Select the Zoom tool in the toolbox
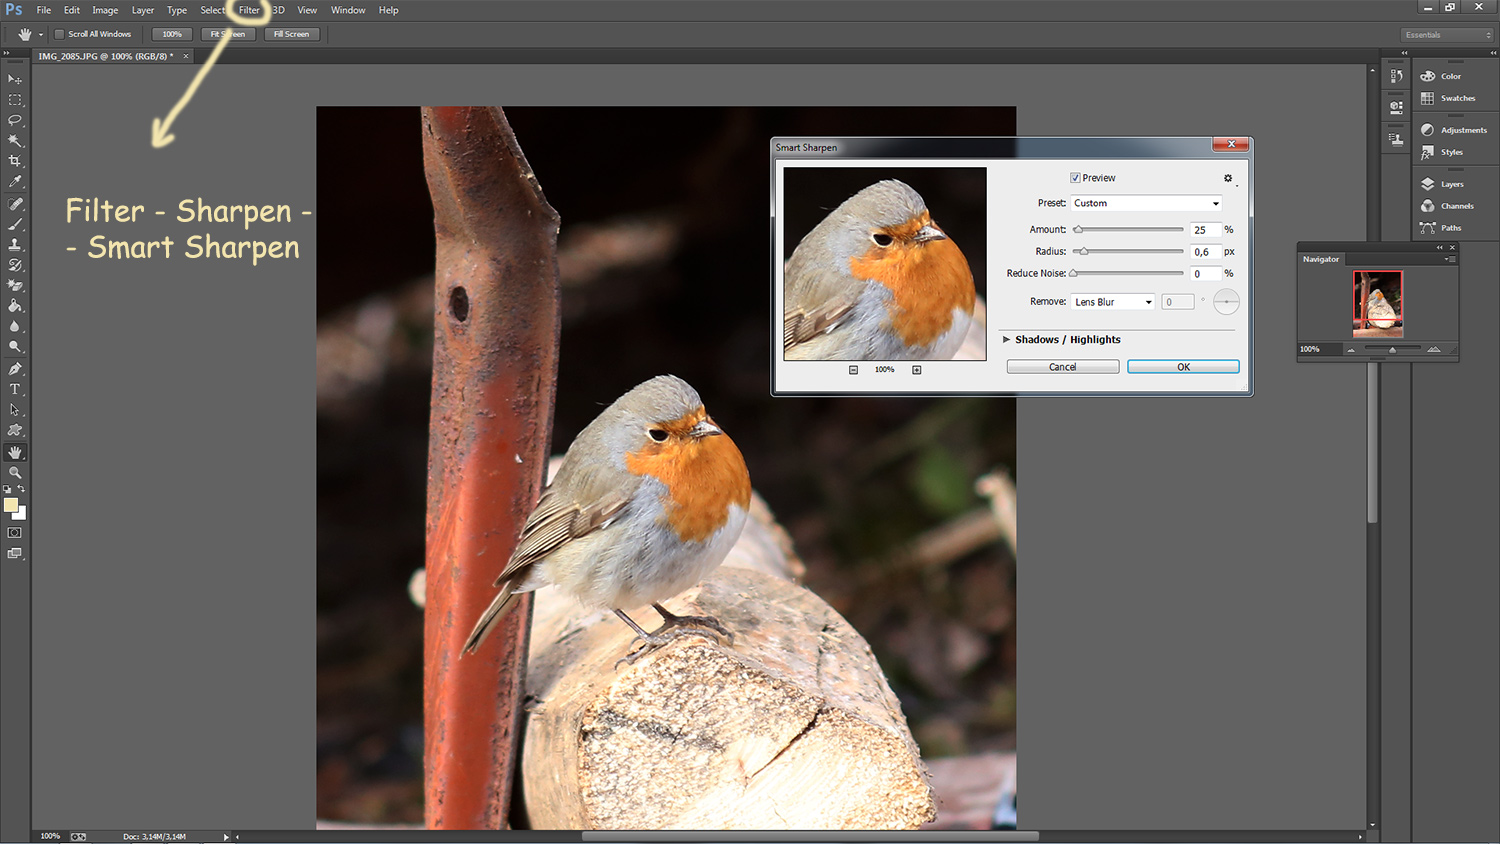The height and width of the screenshot is (844, 1500). (x=15, y=472)
